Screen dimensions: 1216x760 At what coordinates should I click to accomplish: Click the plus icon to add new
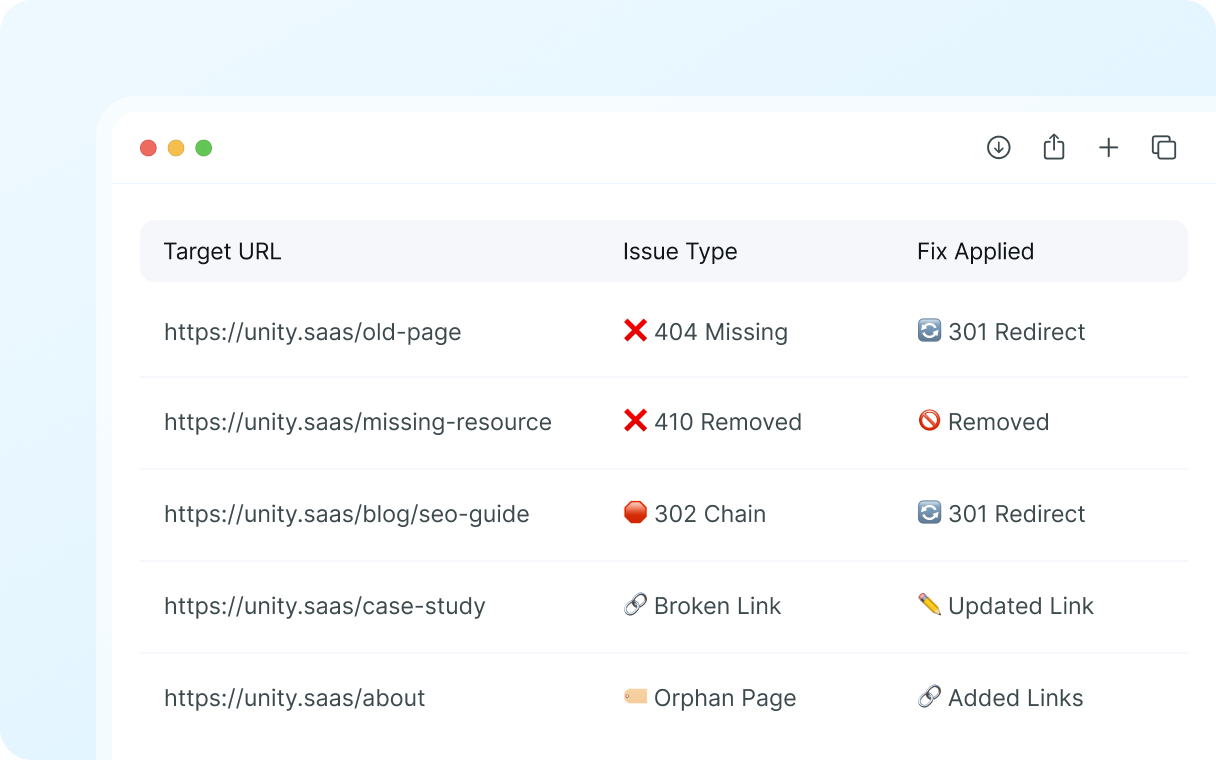coord(1108,148)
